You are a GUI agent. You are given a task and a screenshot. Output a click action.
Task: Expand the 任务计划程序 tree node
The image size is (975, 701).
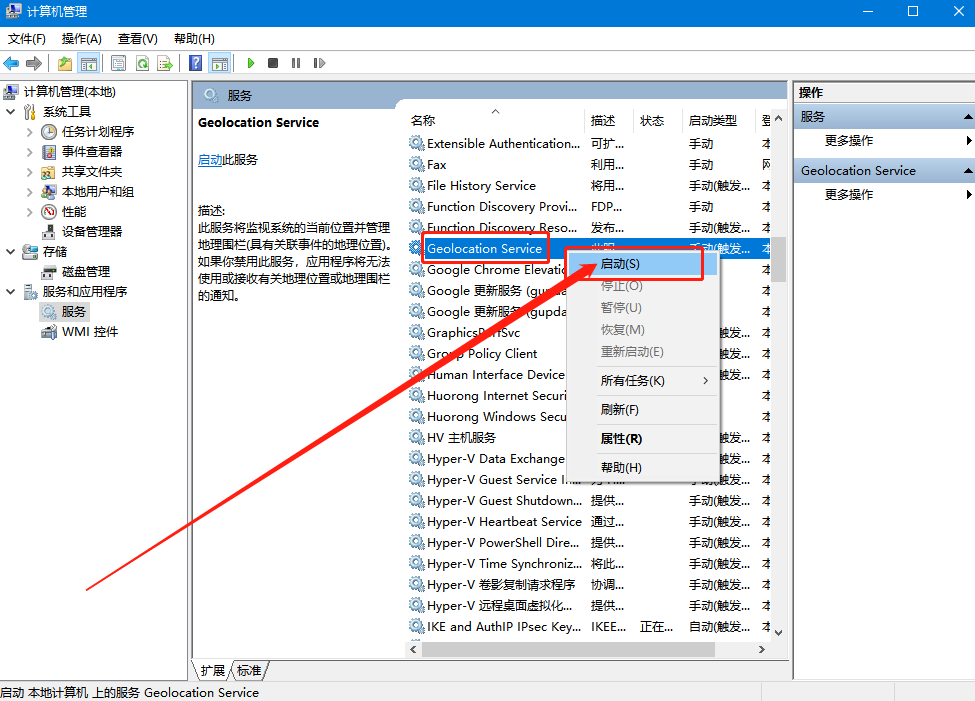[30, 132]
